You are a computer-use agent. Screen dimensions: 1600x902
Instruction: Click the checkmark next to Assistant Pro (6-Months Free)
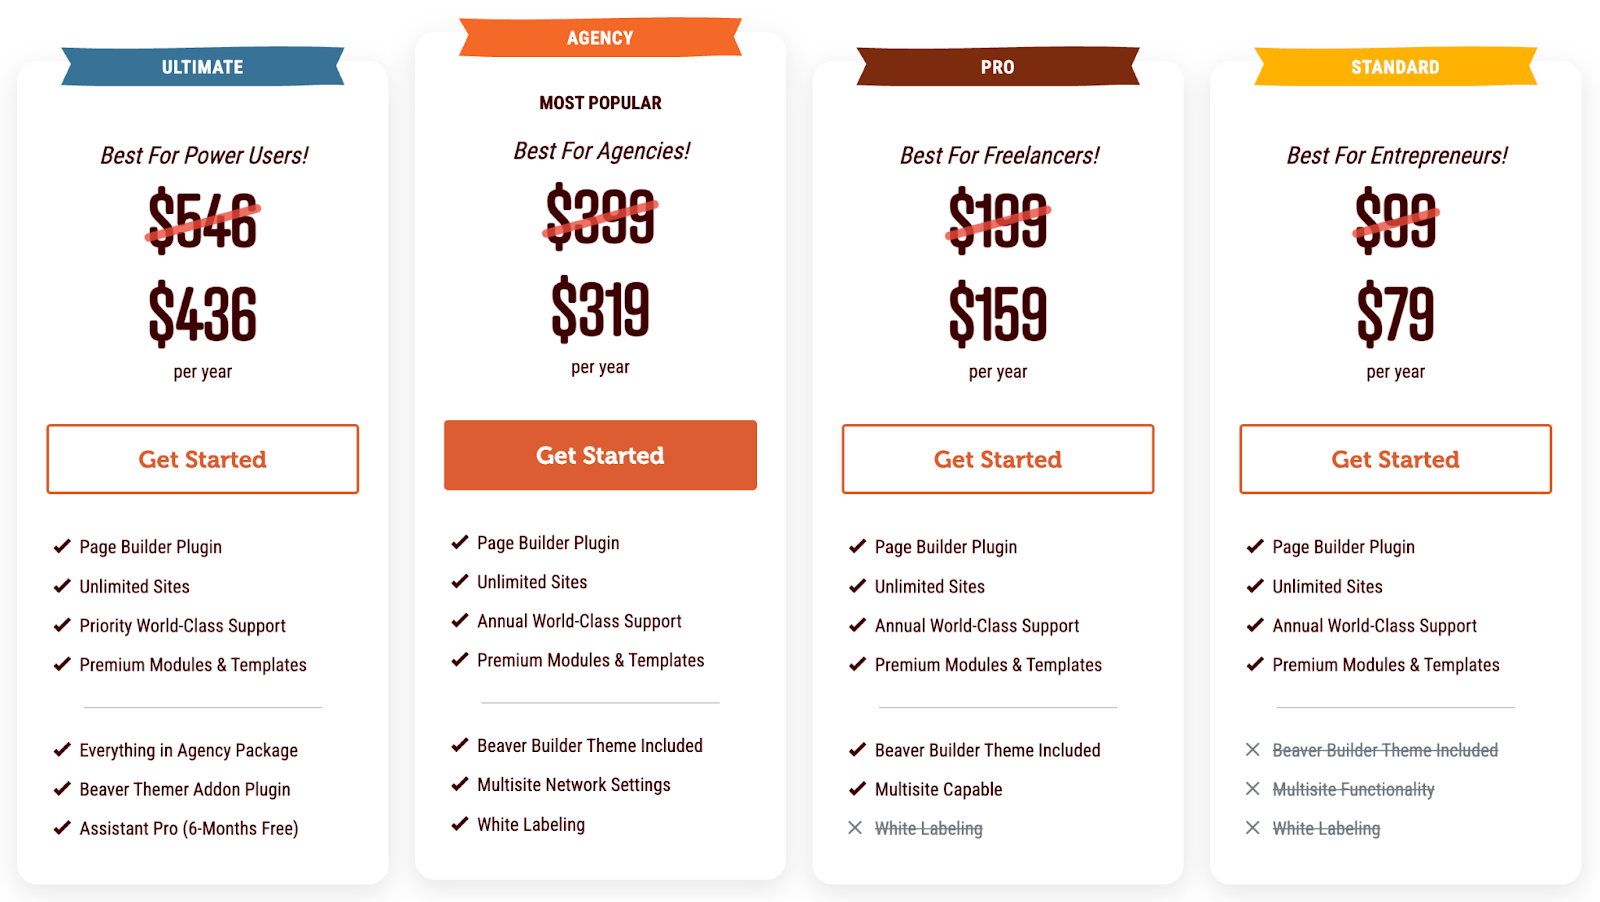click(x=60, y=828)
